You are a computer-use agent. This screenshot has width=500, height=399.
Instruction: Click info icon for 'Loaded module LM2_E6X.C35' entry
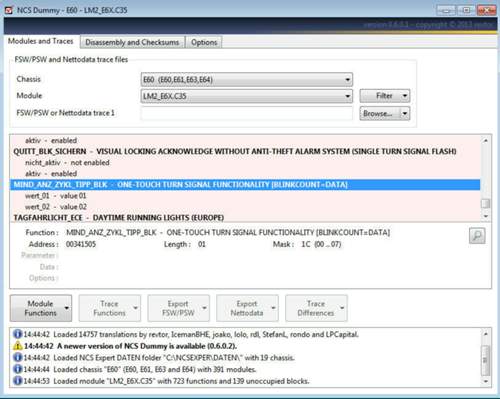(17, 381)
